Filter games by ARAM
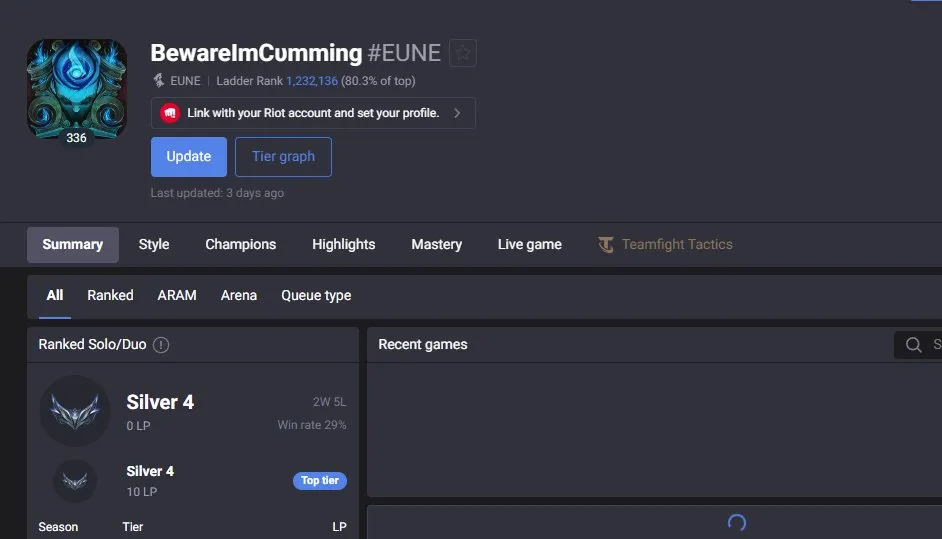 coord(177,296)
